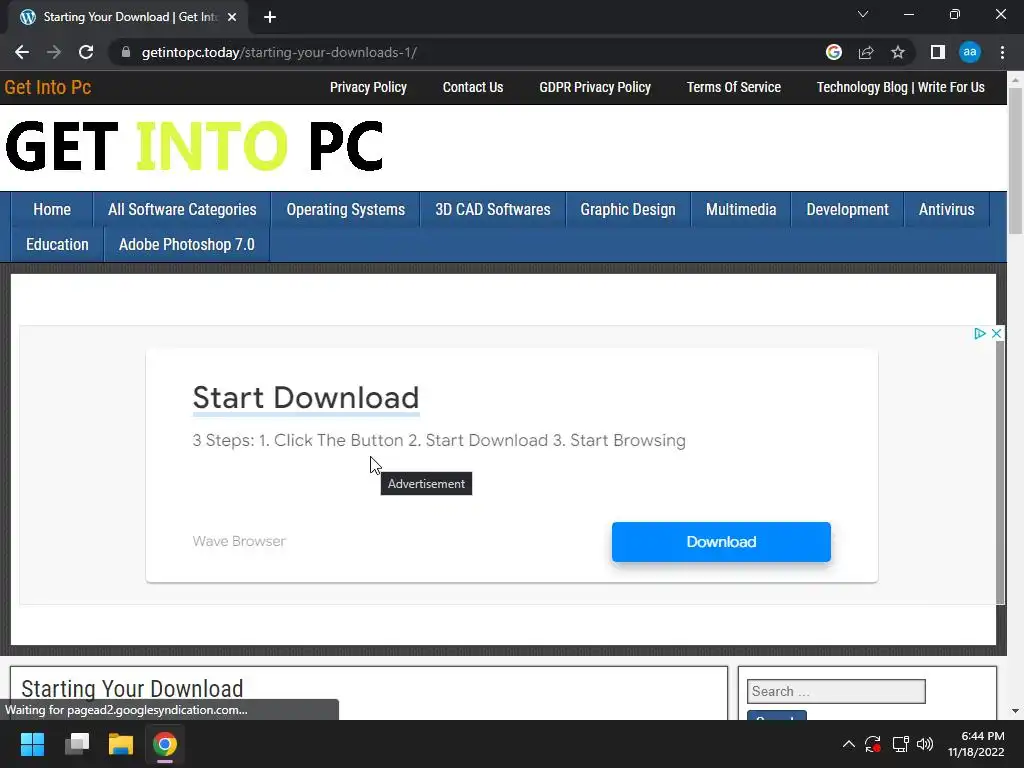Share this page icon
Image resolution: width=1024 pixels, height=768 pixels.
(x=866, y=52)
